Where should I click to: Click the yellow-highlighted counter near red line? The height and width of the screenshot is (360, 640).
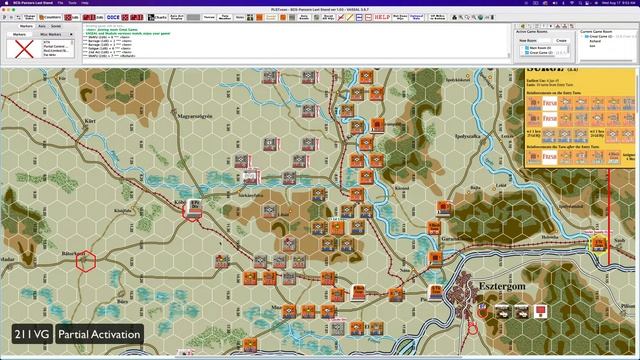[599, 244]
